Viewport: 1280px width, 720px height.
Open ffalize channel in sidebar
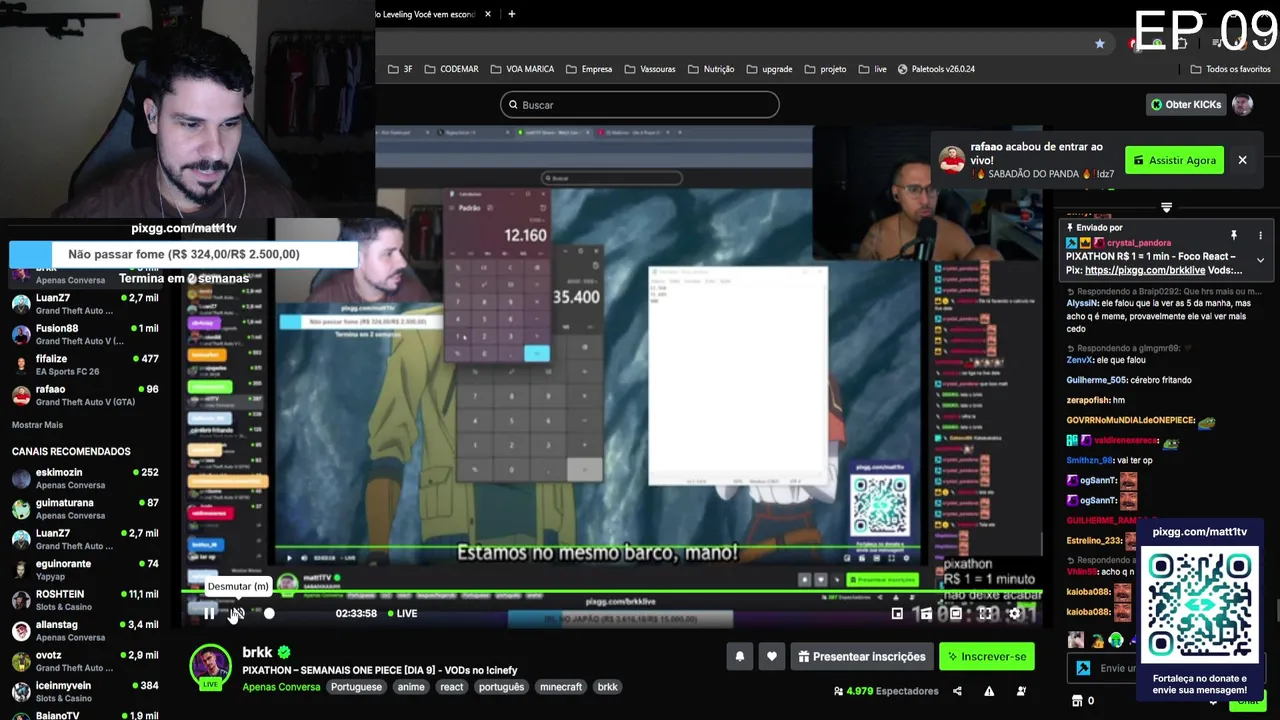click(84, 365)
